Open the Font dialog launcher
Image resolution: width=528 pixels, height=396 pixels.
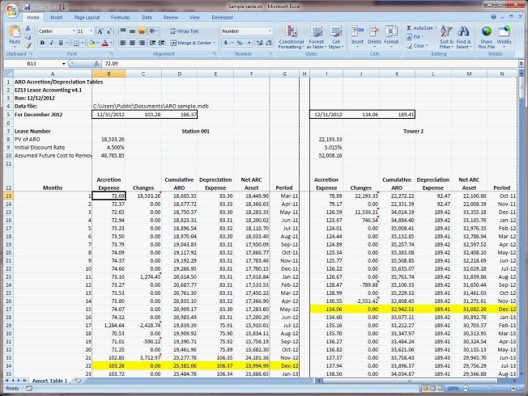(x=111, y=54)
